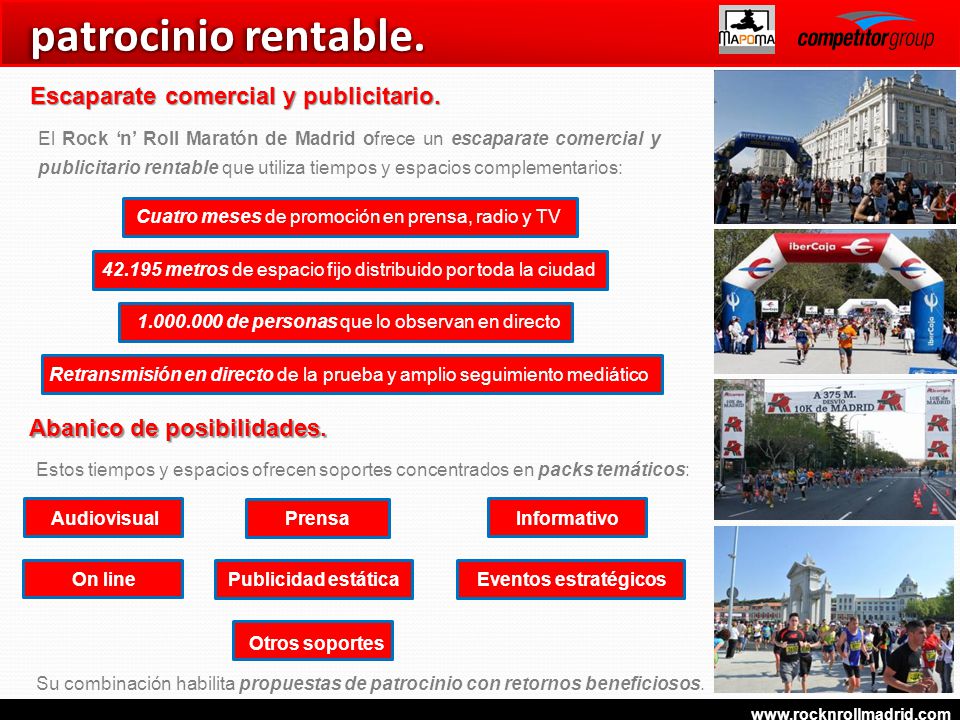Click the 42.195 metros box
Viewport: 960px width, 720px height.
[350, 270]
